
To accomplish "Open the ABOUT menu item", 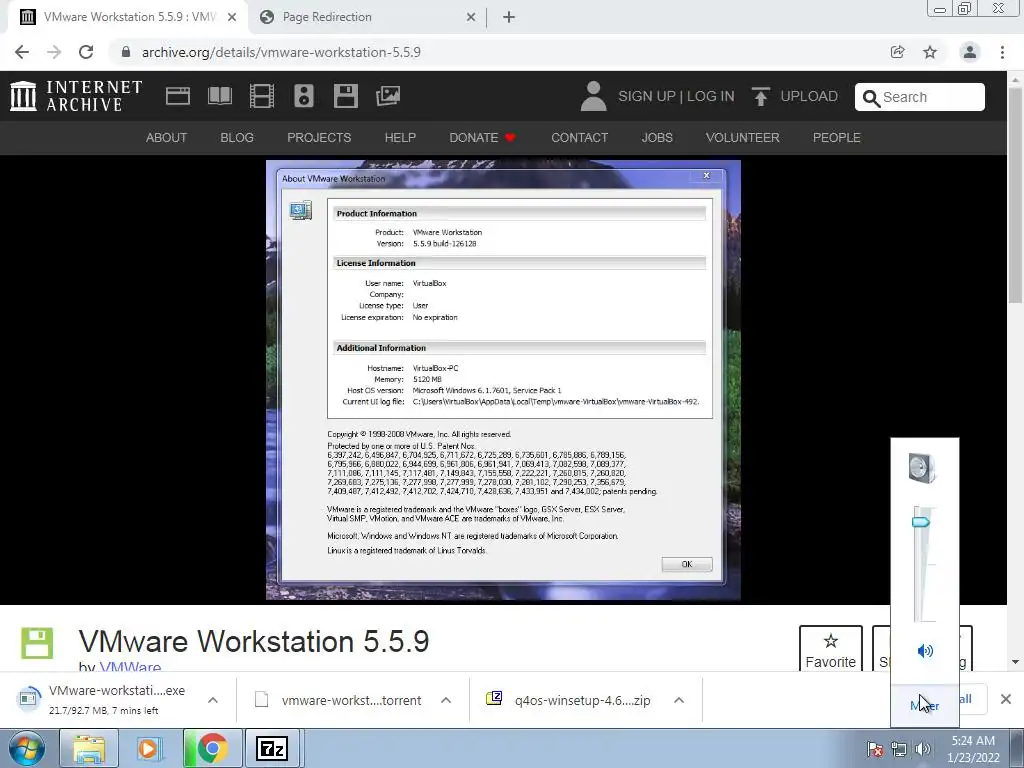I will (x=166, y=138).
